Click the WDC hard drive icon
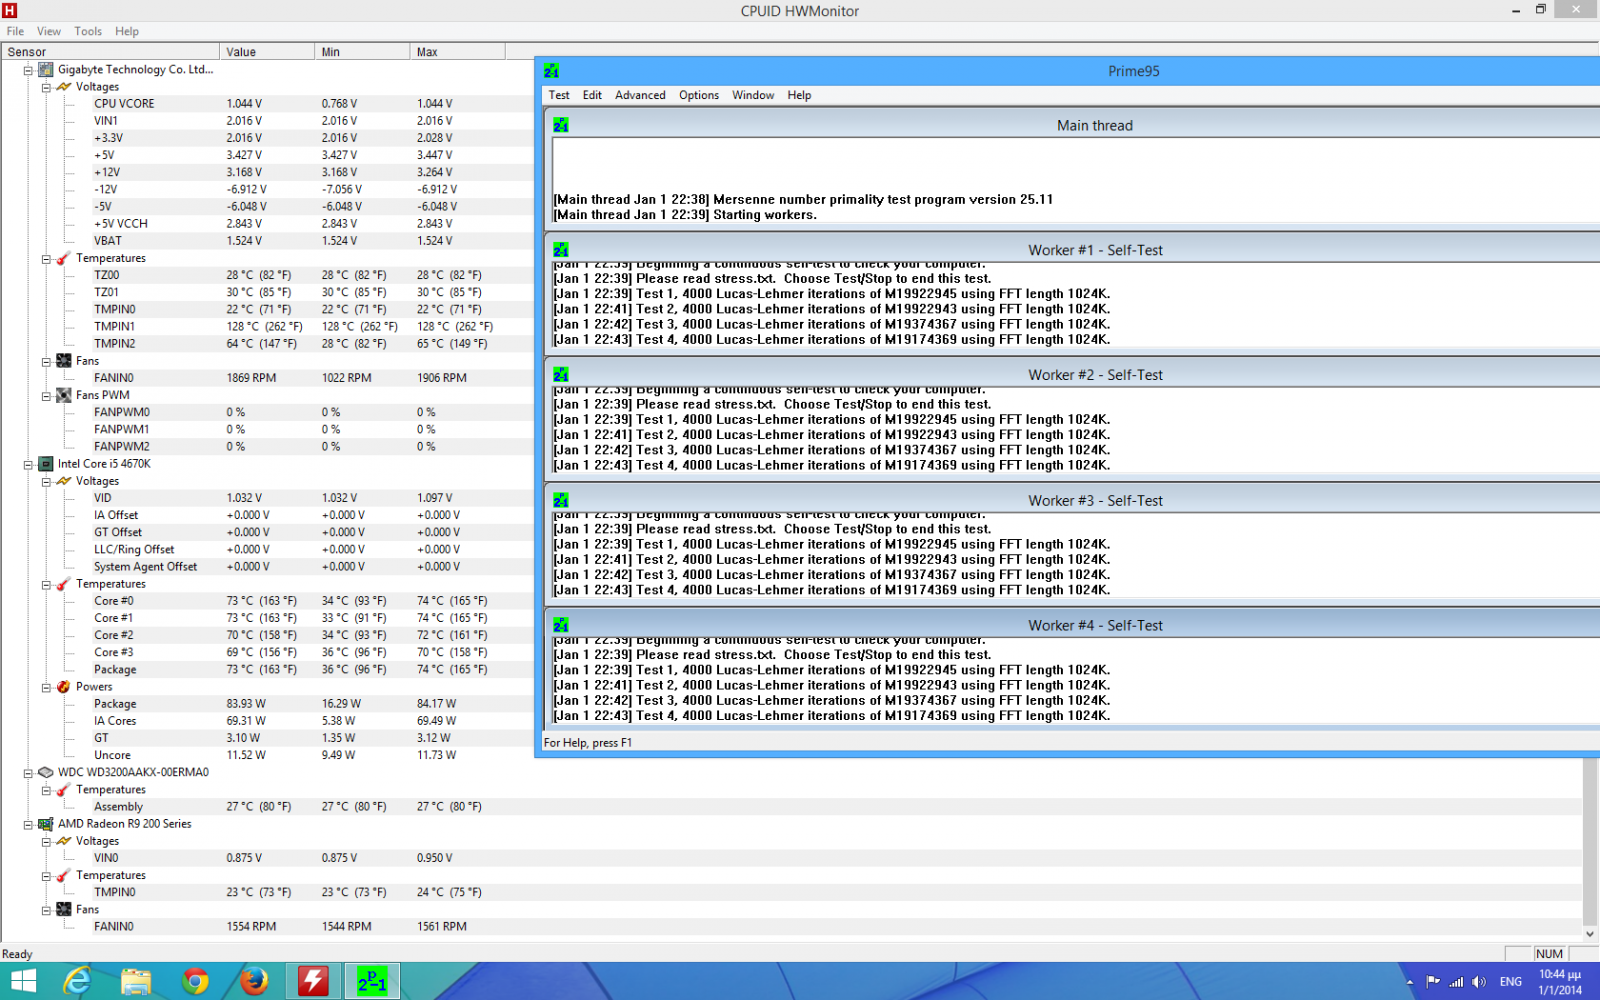The height and width of the screenshot is (1000, 1600). pos(45,772)
